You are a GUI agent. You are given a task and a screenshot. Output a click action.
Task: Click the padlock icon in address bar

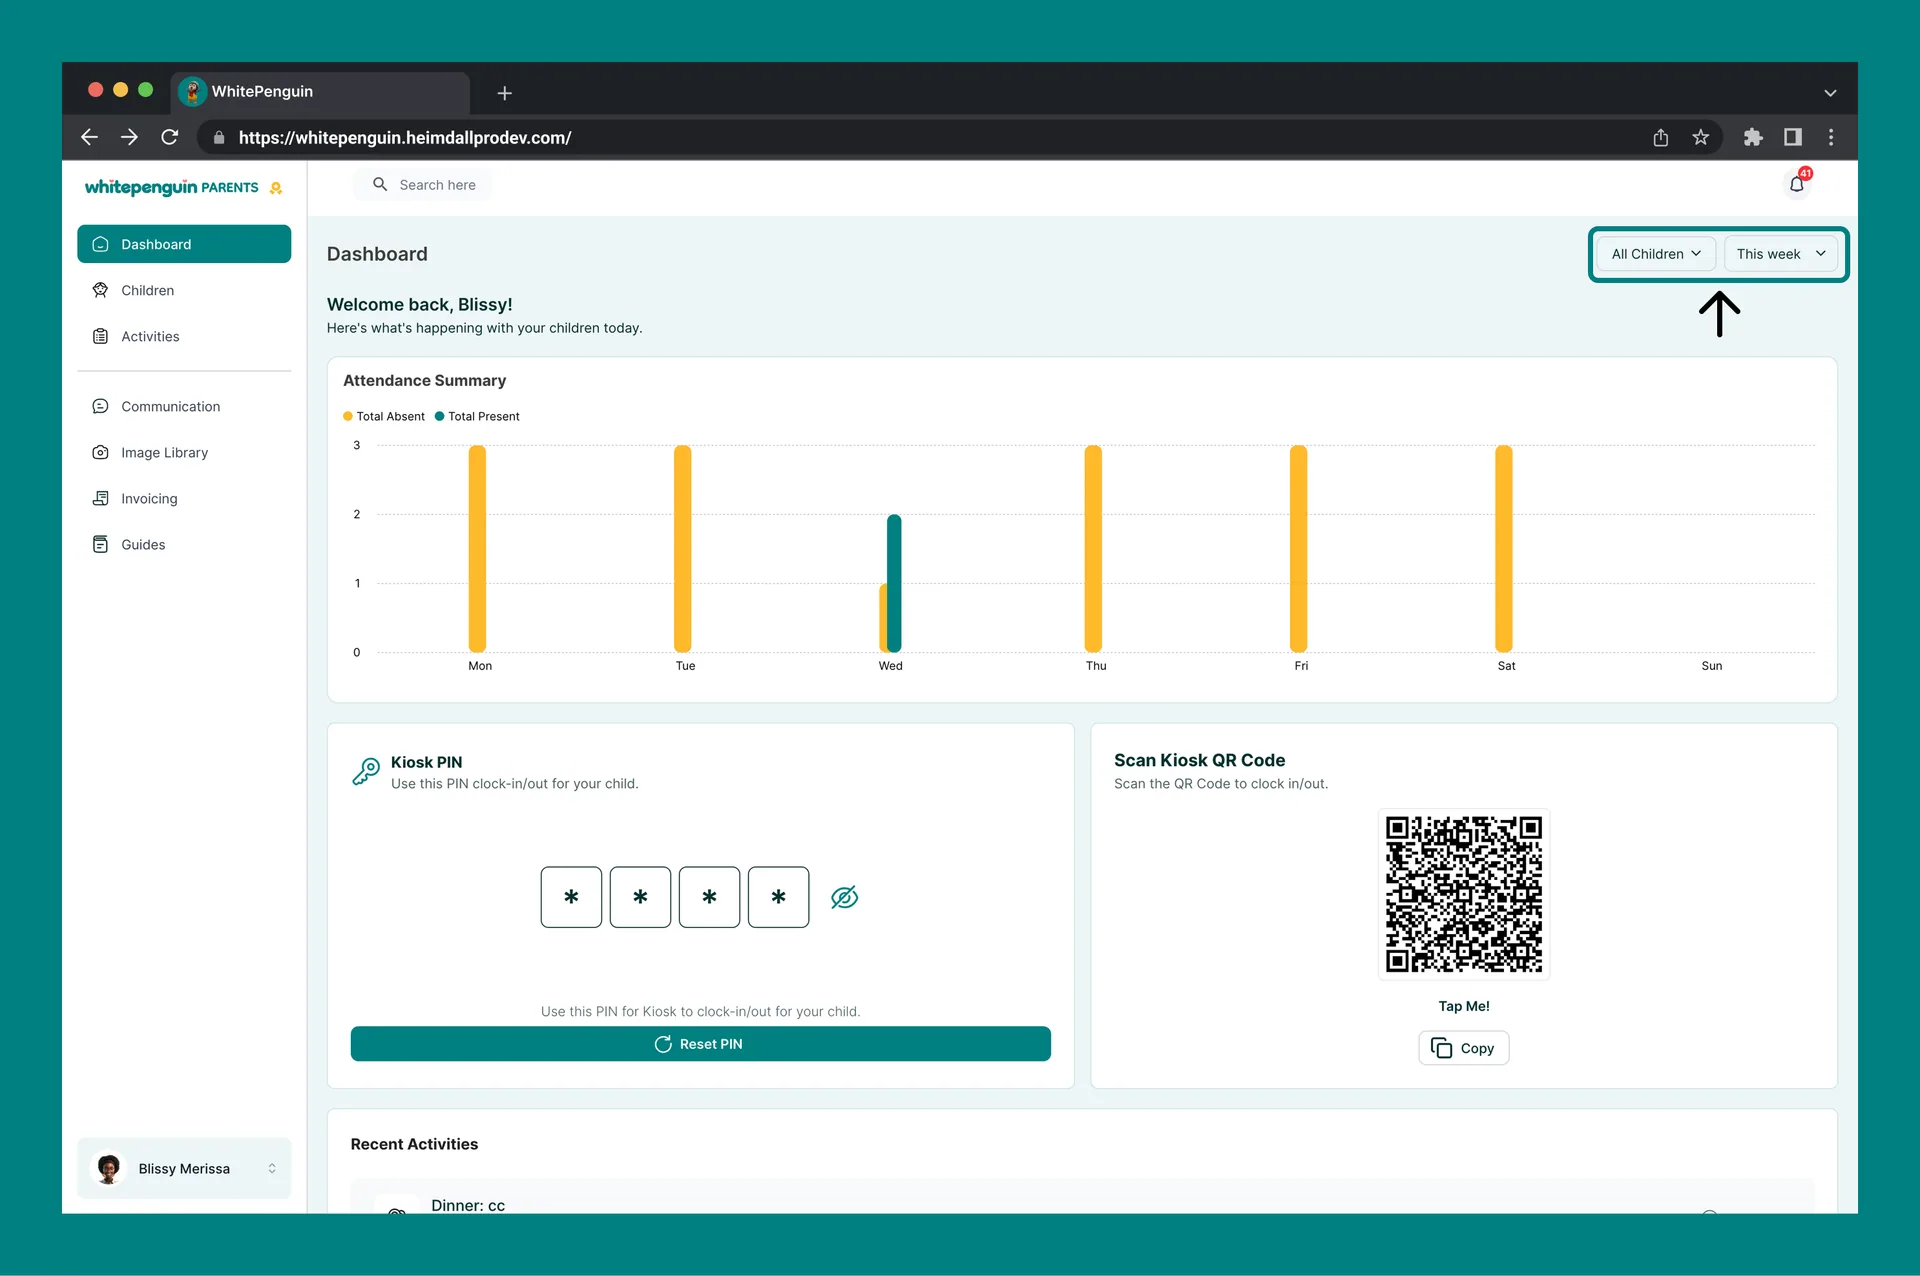219,138
